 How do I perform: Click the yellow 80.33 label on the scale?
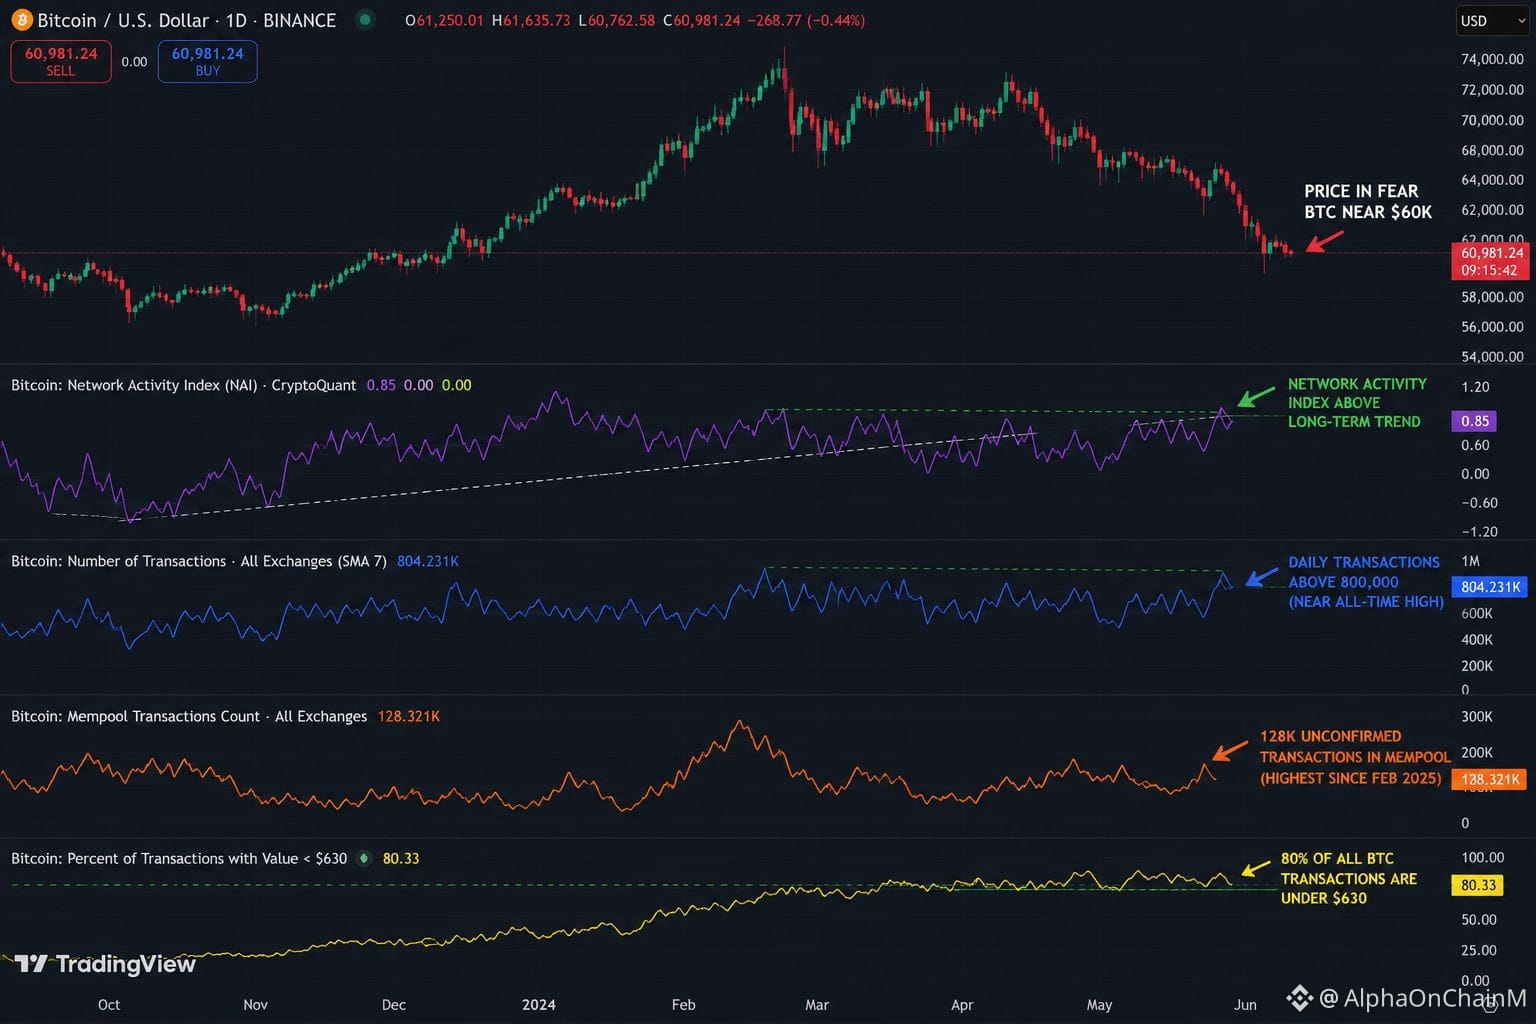pos(1478,885)
